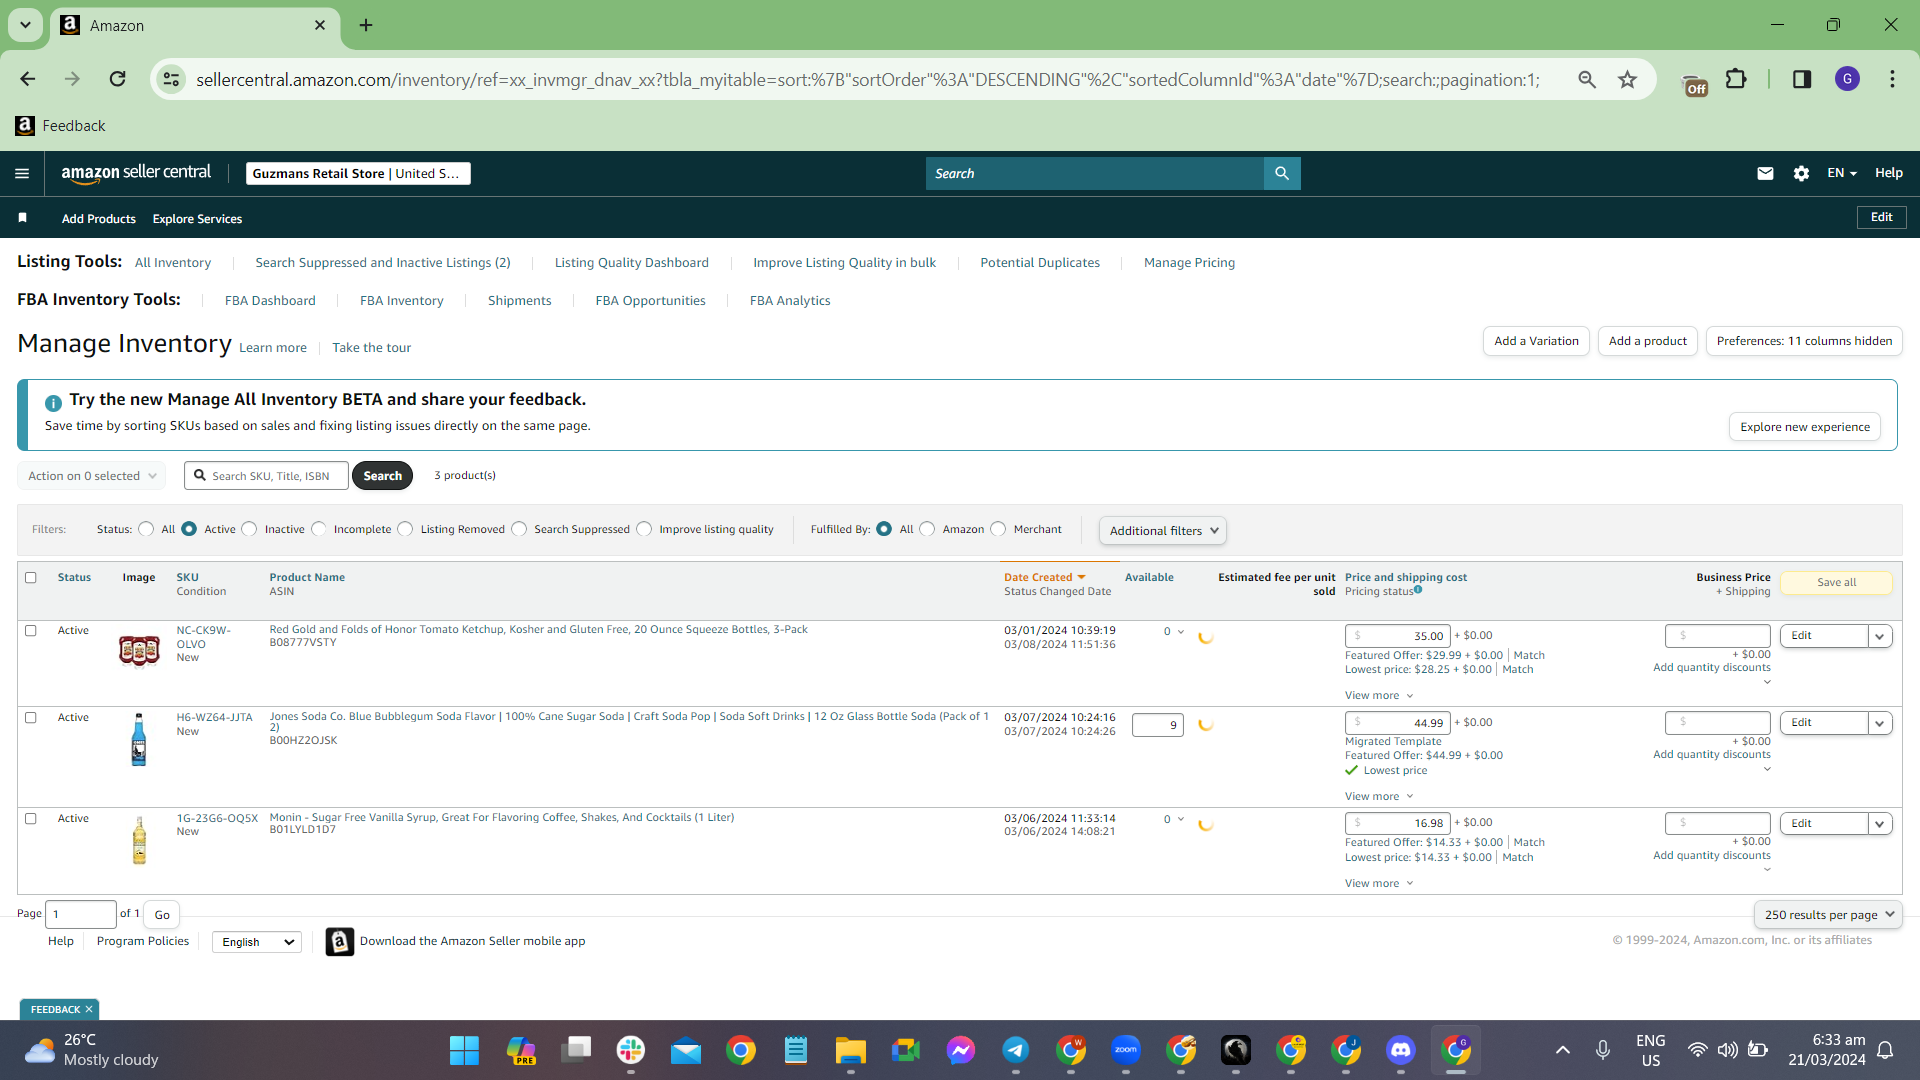Click the Search SKU, Title, ISBN field
The image size is (1920, 1080).
click(266, 476)
